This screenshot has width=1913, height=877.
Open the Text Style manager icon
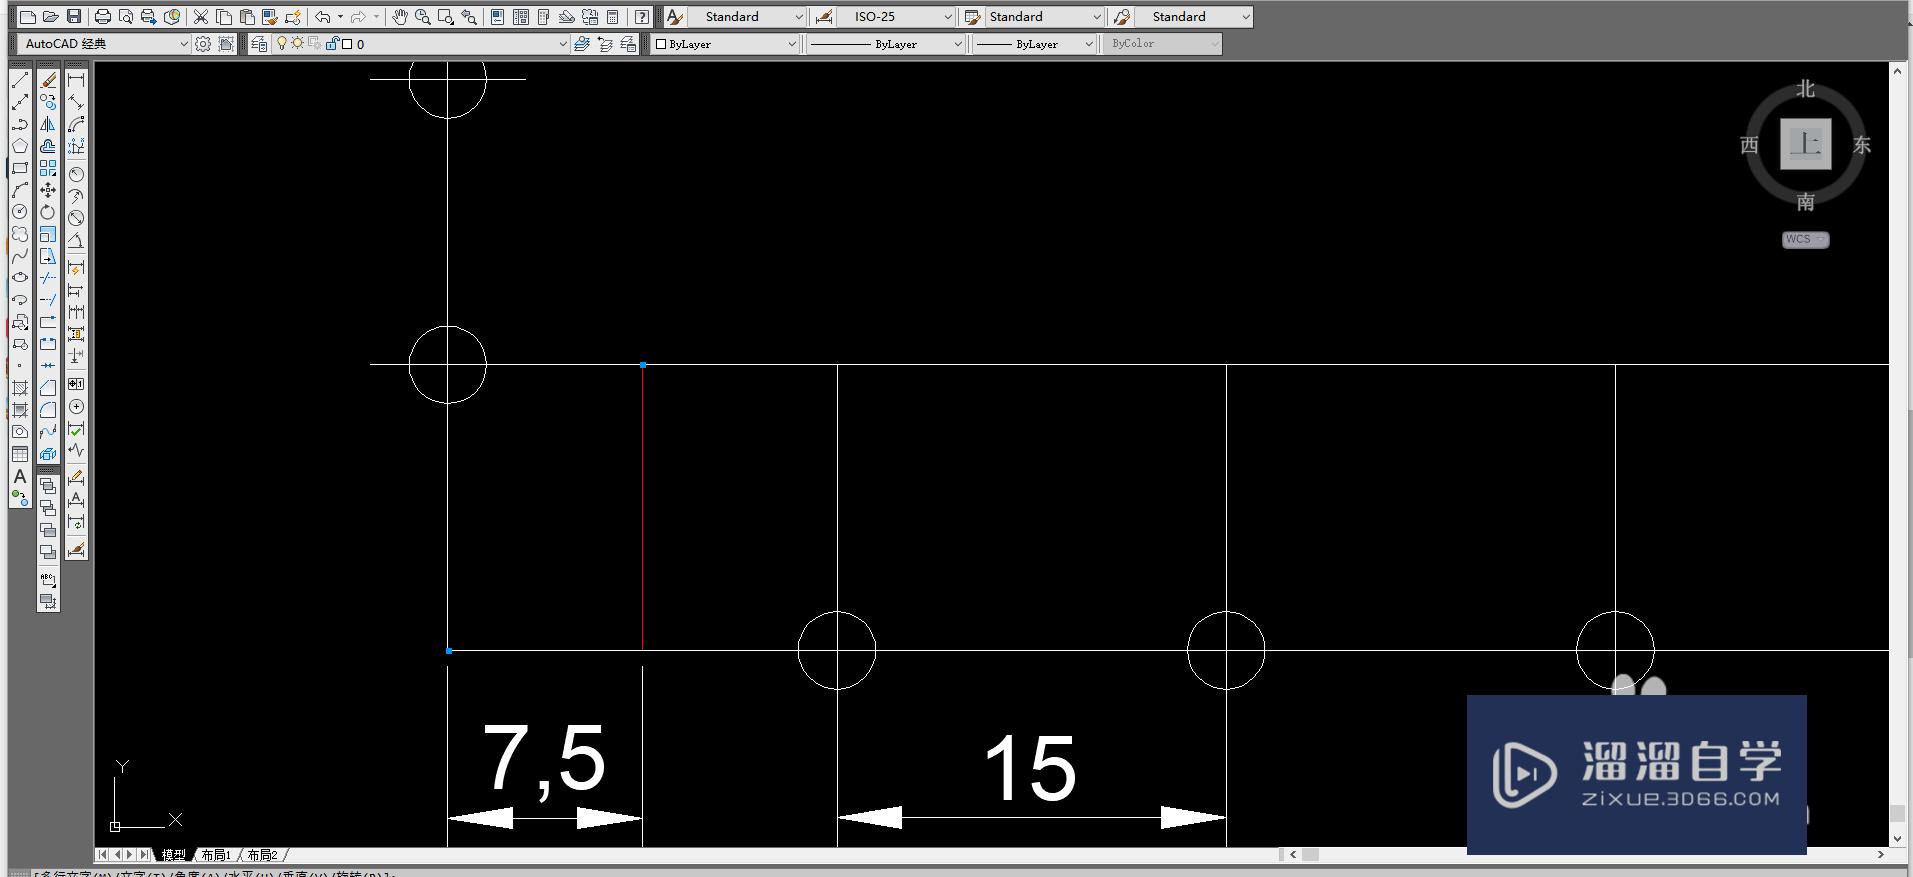point(675,17)
